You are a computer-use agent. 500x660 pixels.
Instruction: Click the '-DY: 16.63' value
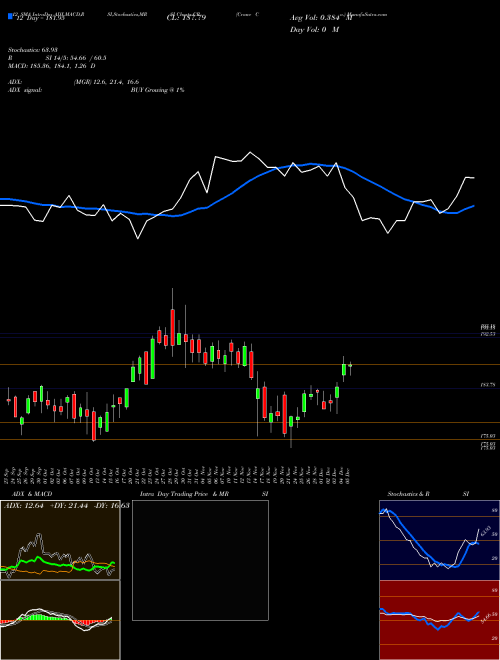(x=111, y=506)
